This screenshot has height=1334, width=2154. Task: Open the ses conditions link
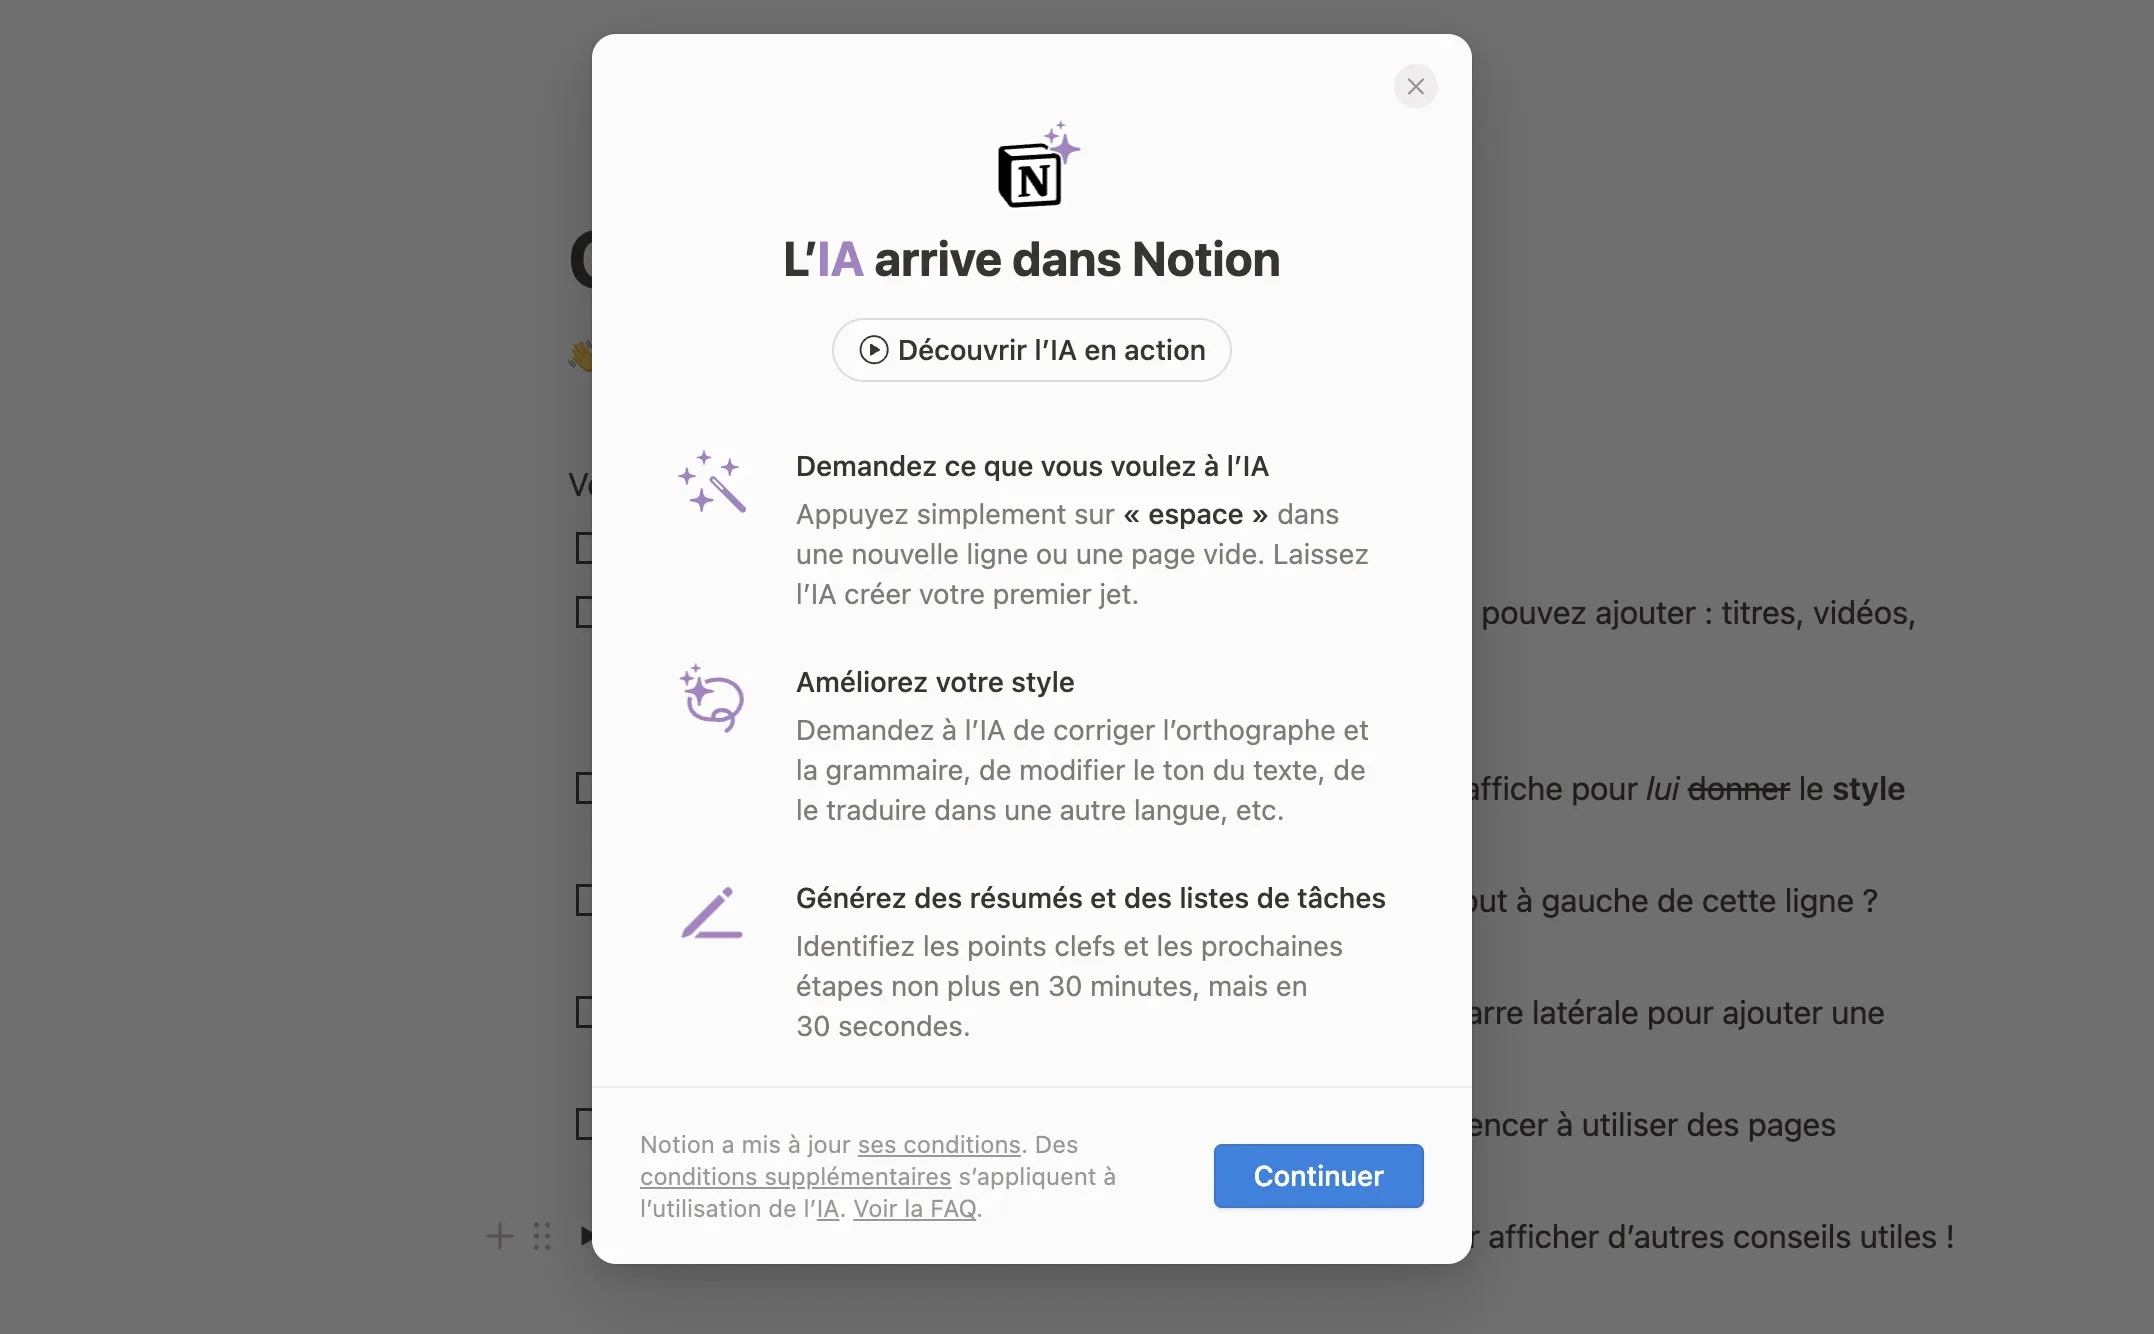click(939, 1144)
